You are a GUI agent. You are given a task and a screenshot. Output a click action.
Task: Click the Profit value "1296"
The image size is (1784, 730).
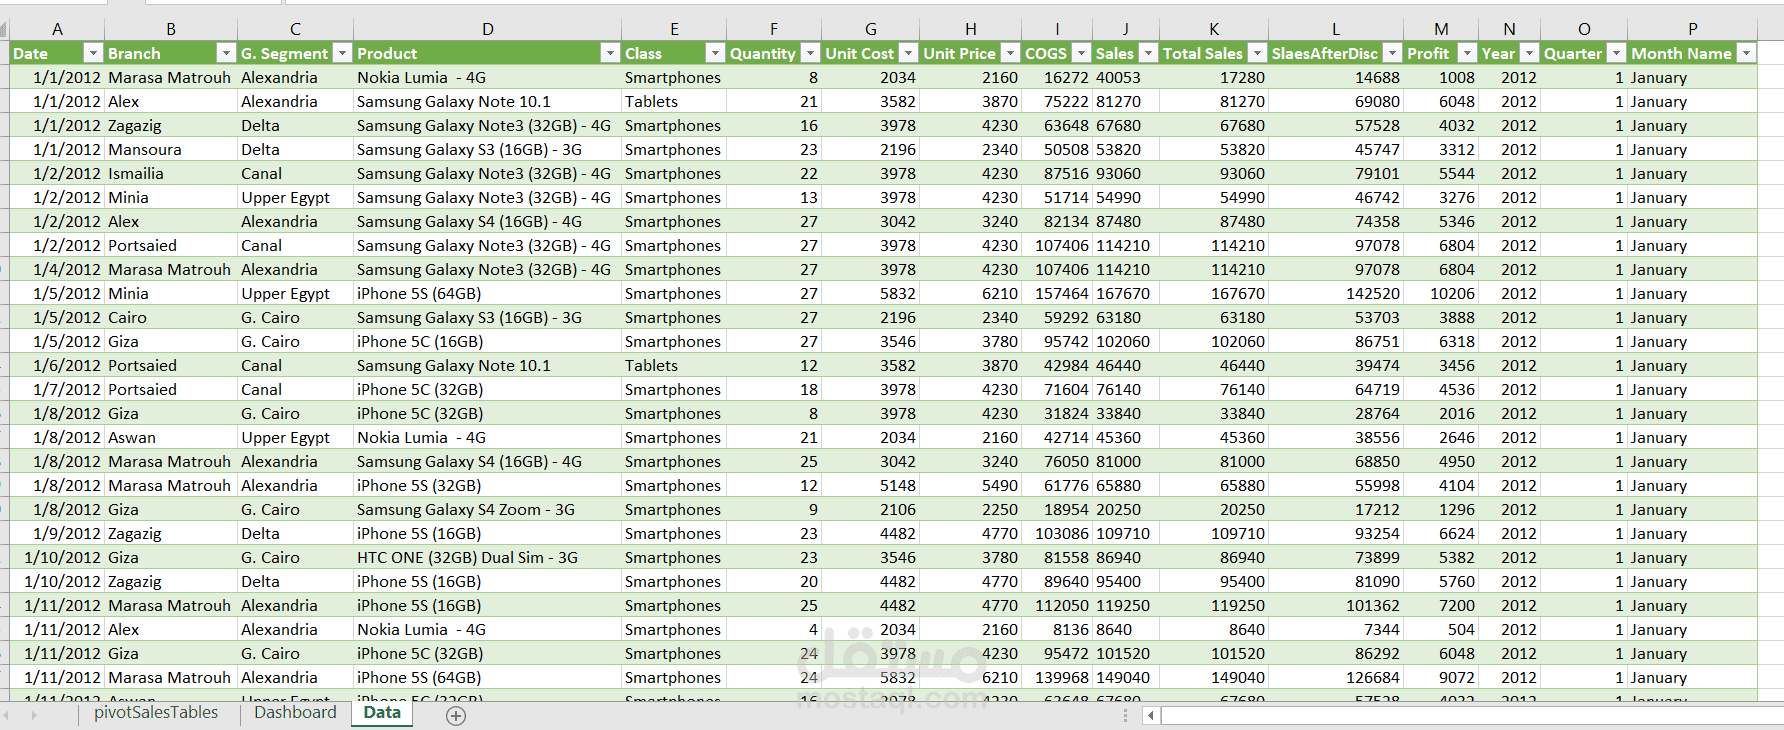point(1441,509)
